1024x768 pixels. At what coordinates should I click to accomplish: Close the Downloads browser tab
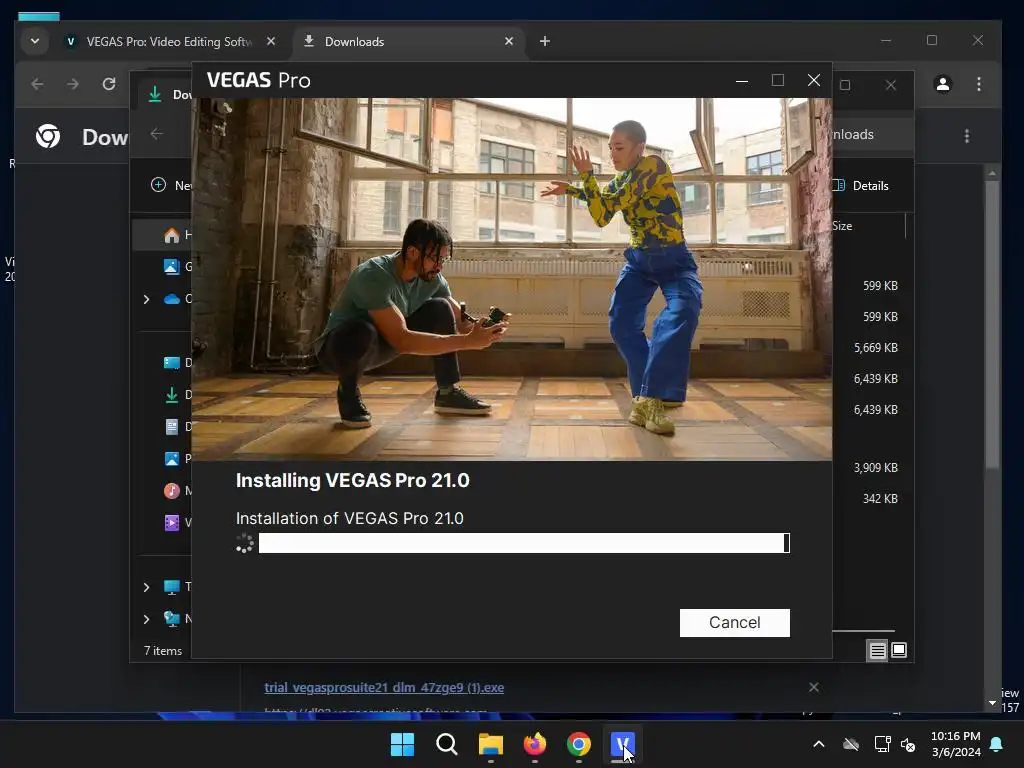509,41
